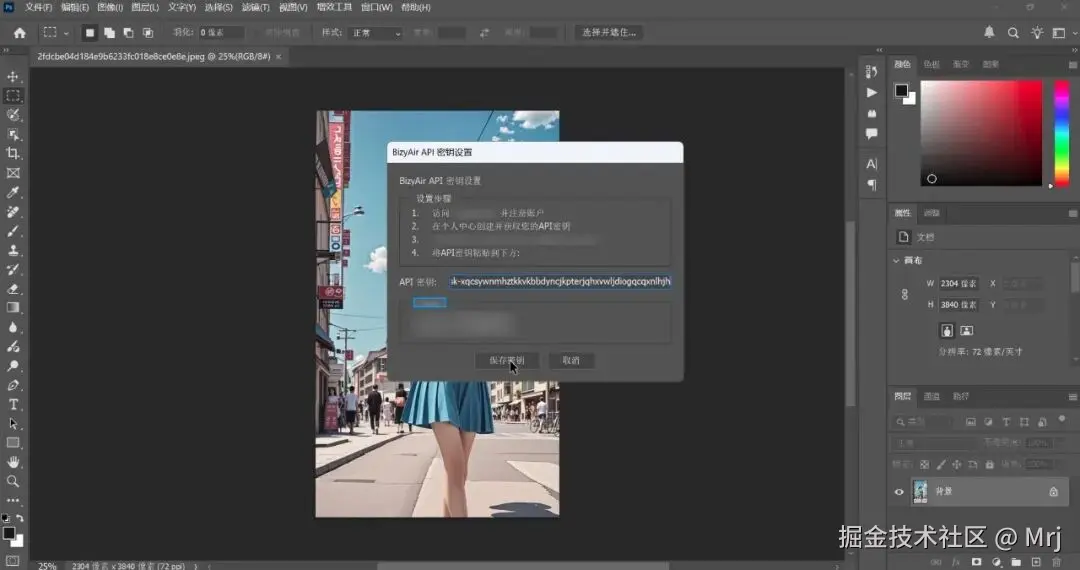Activate the Hand tool
This screenshot has width=1080, height=570.
[x=13, y=462]
